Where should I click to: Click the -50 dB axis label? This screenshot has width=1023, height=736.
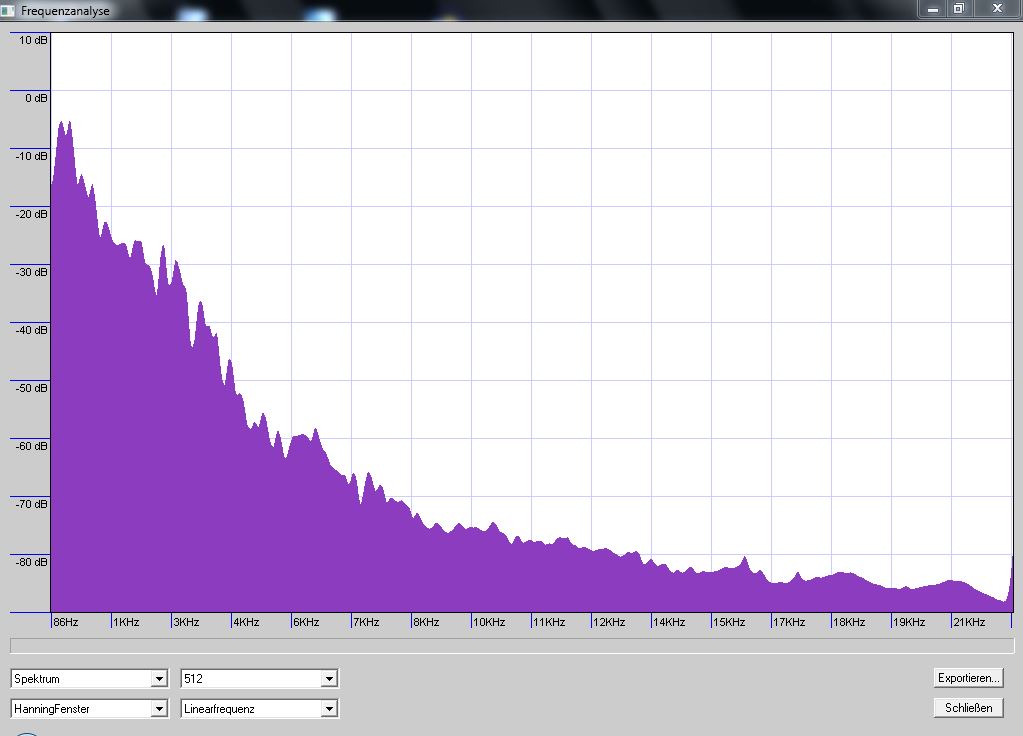click(32, 389)
